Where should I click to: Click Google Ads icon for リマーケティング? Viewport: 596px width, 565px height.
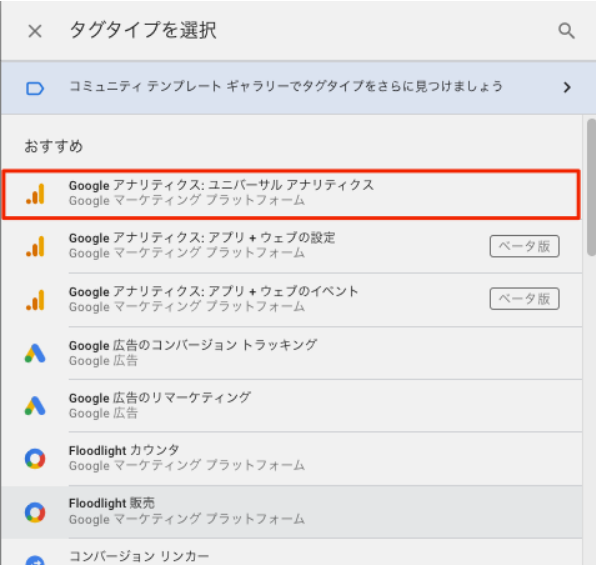(35, 406)
